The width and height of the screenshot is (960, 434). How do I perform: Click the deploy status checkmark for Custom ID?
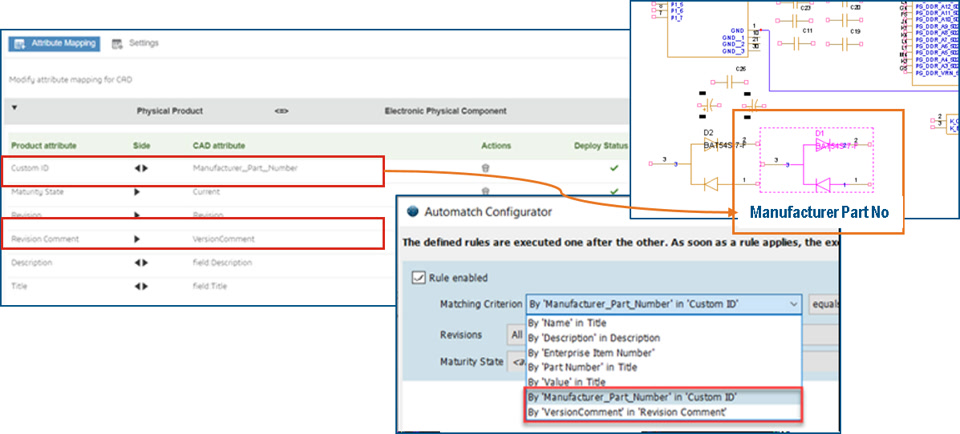click(613, 168)
